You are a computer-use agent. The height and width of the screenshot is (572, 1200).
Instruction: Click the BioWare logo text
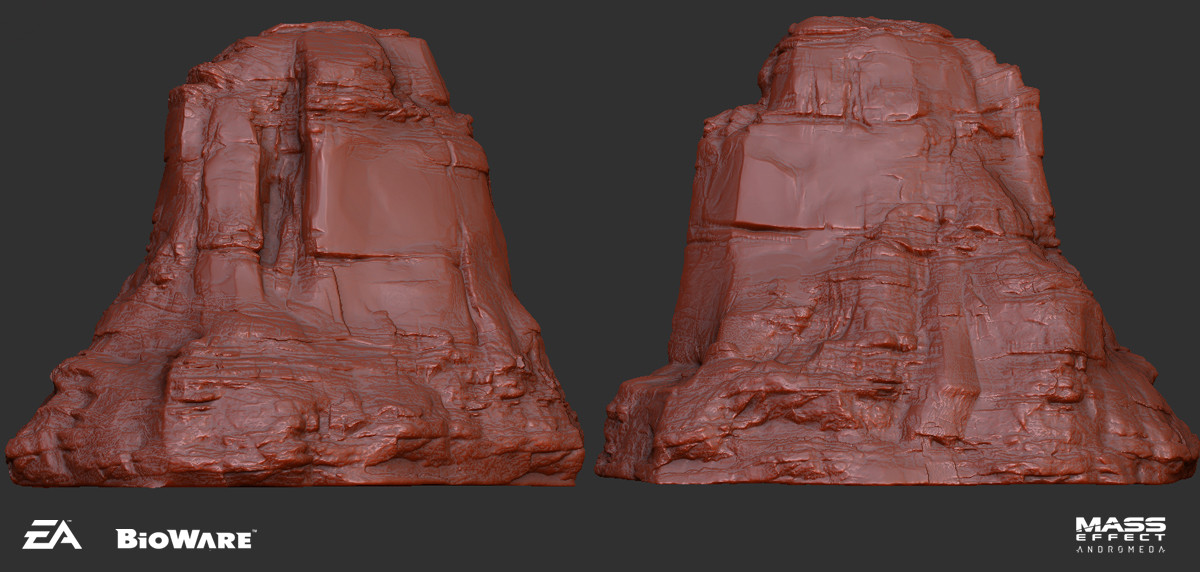click(186, 538)
